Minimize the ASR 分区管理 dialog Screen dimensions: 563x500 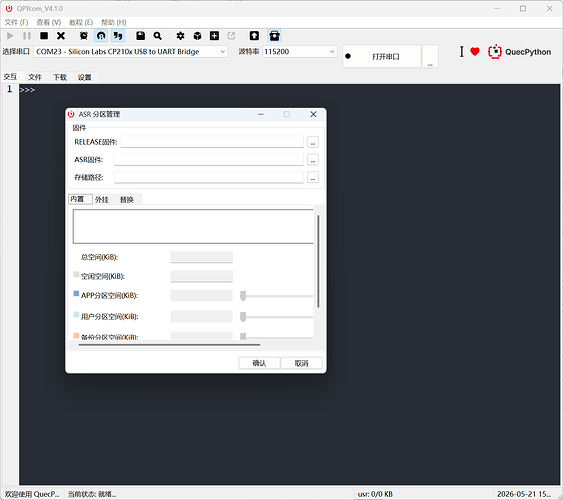pyautogui.click(x=261, y=114)
